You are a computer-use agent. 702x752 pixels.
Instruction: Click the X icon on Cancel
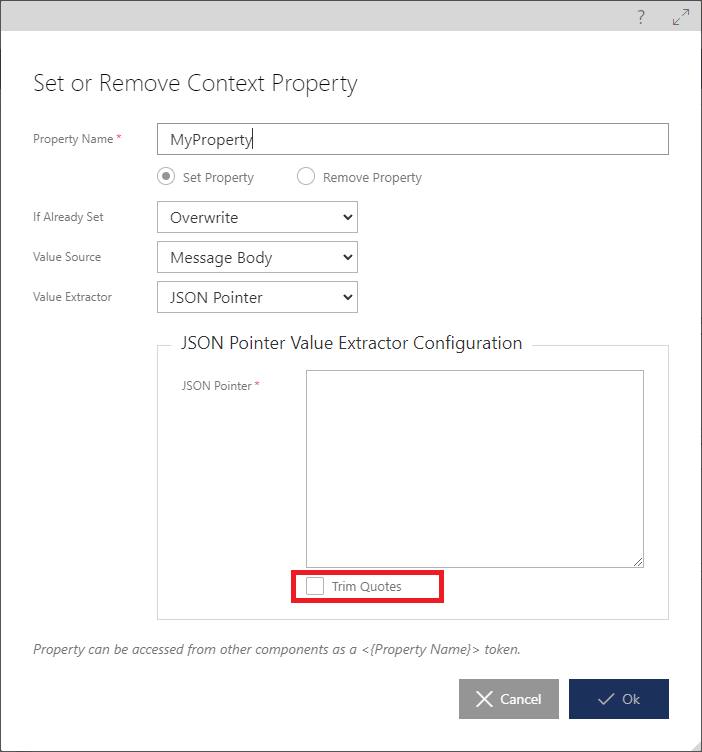click(484, 699)
